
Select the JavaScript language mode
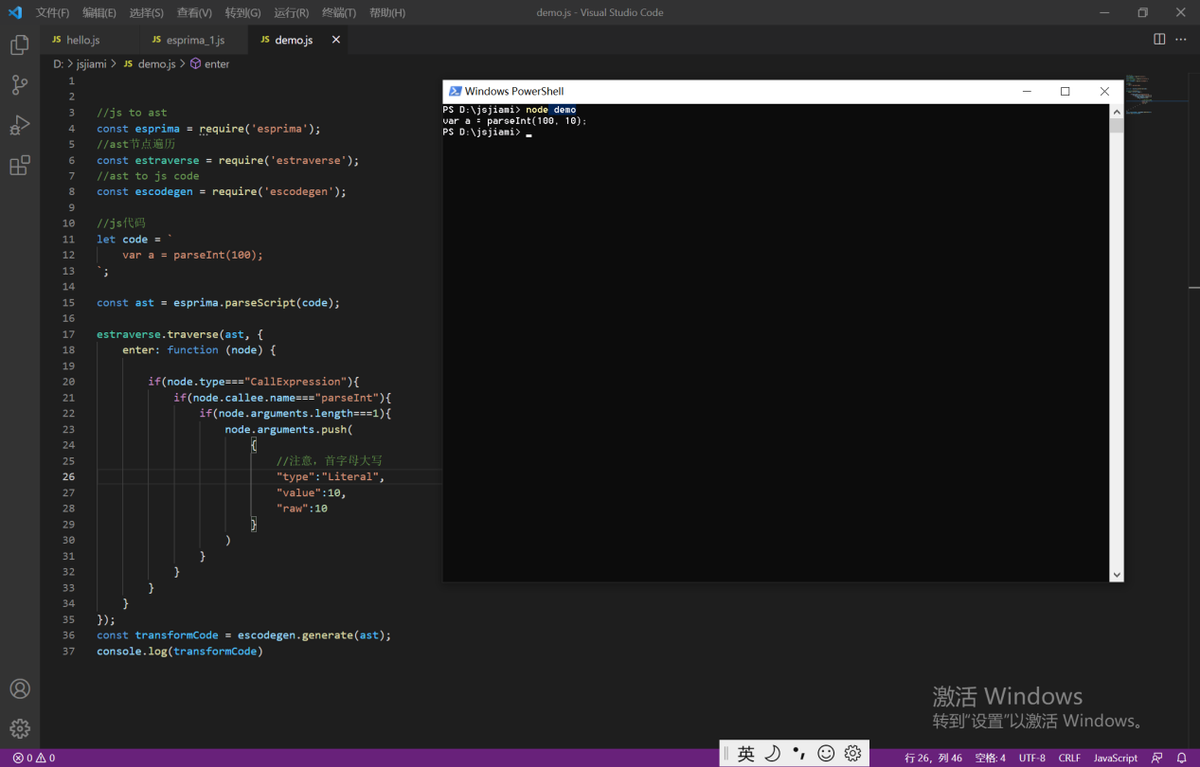coord(1115,758)
